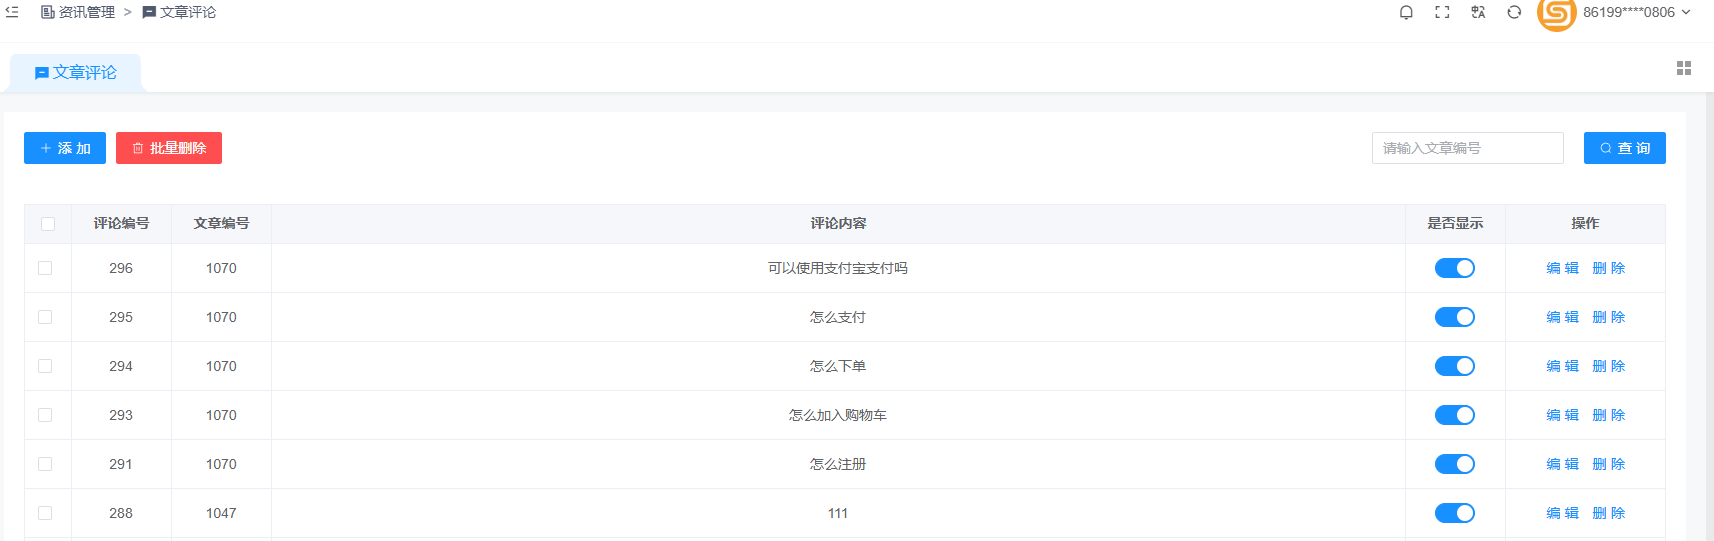The image size is (1714, 541).
Task: Click the 资讯管理 breadcrumb
Action: click(x=78, y=12)
